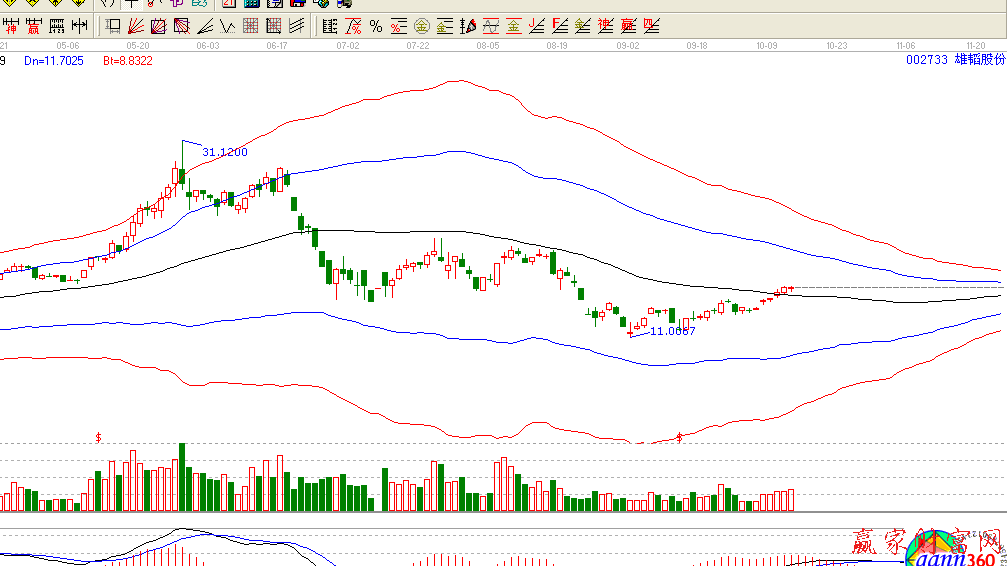
Task: Click the red F angle lines icon
Action: 560,26
